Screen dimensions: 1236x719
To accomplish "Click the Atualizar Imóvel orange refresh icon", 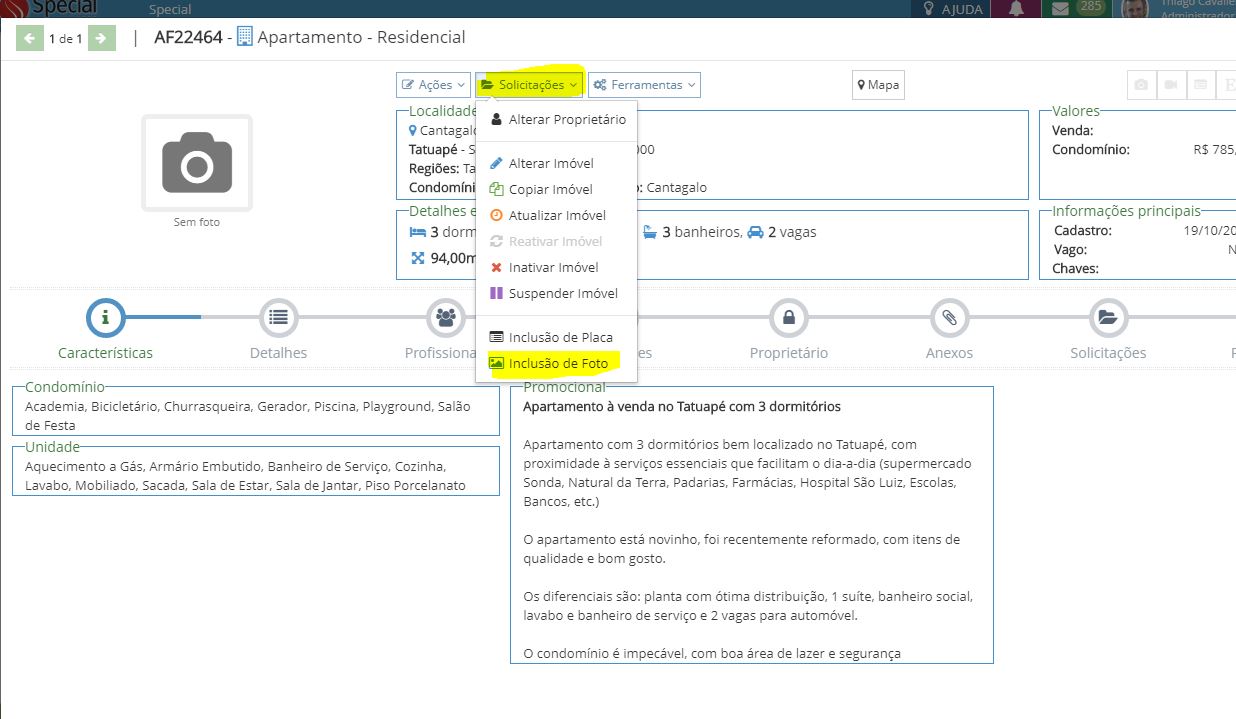I will 497,214.
